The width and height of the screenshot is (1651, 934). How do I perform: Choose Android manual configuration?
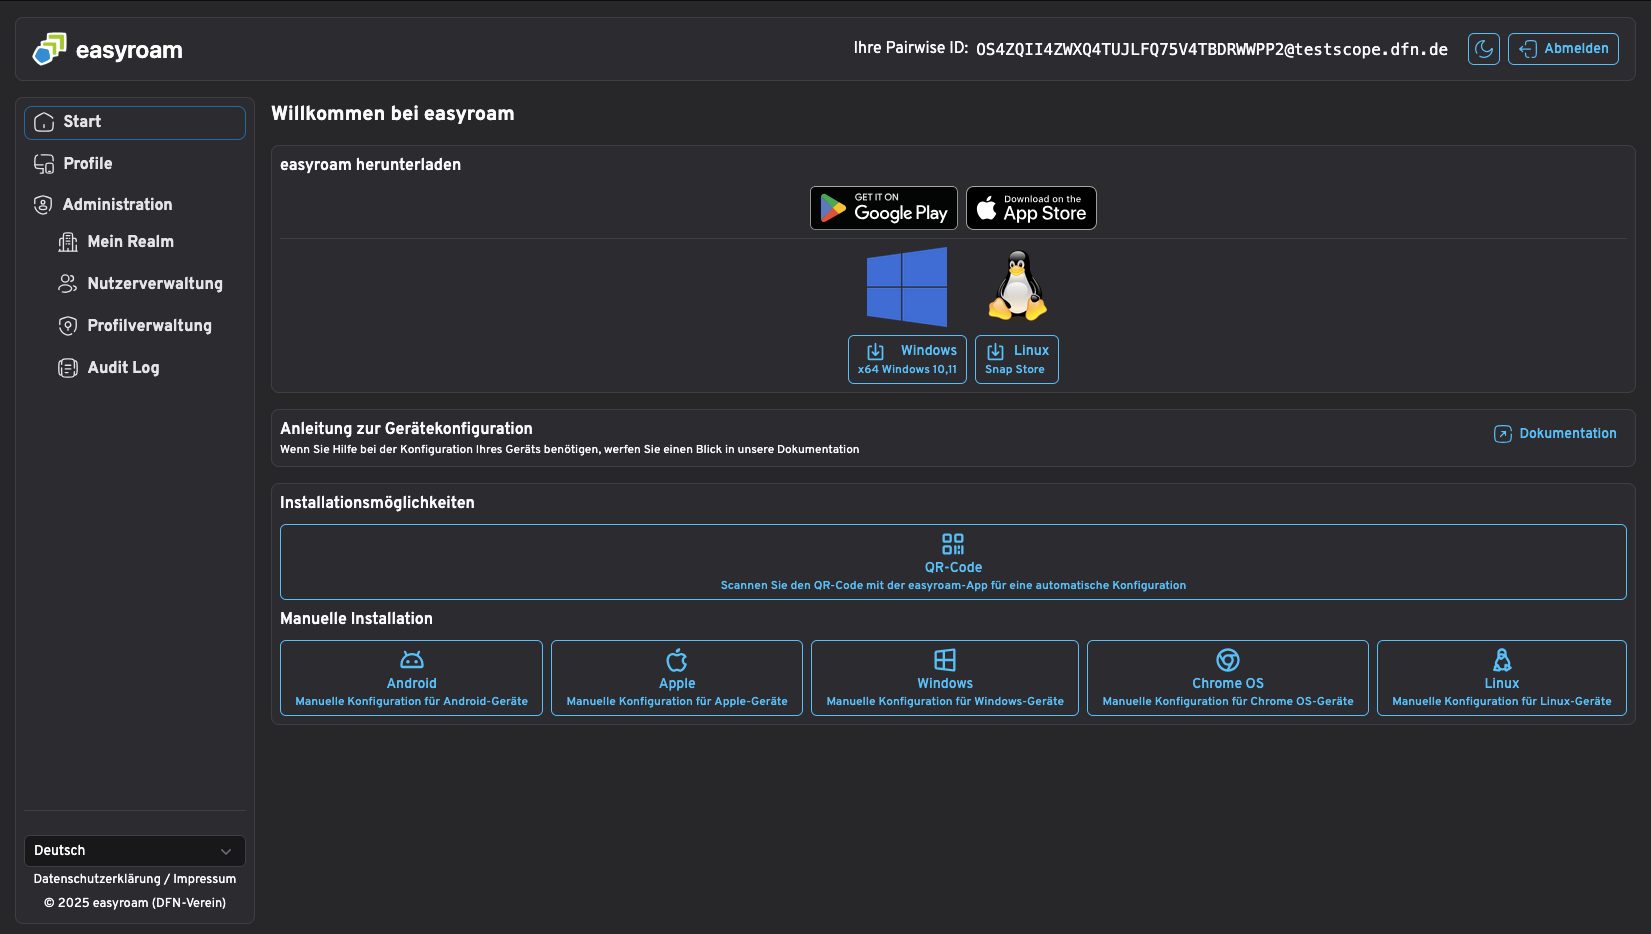(x=411, y=678)
